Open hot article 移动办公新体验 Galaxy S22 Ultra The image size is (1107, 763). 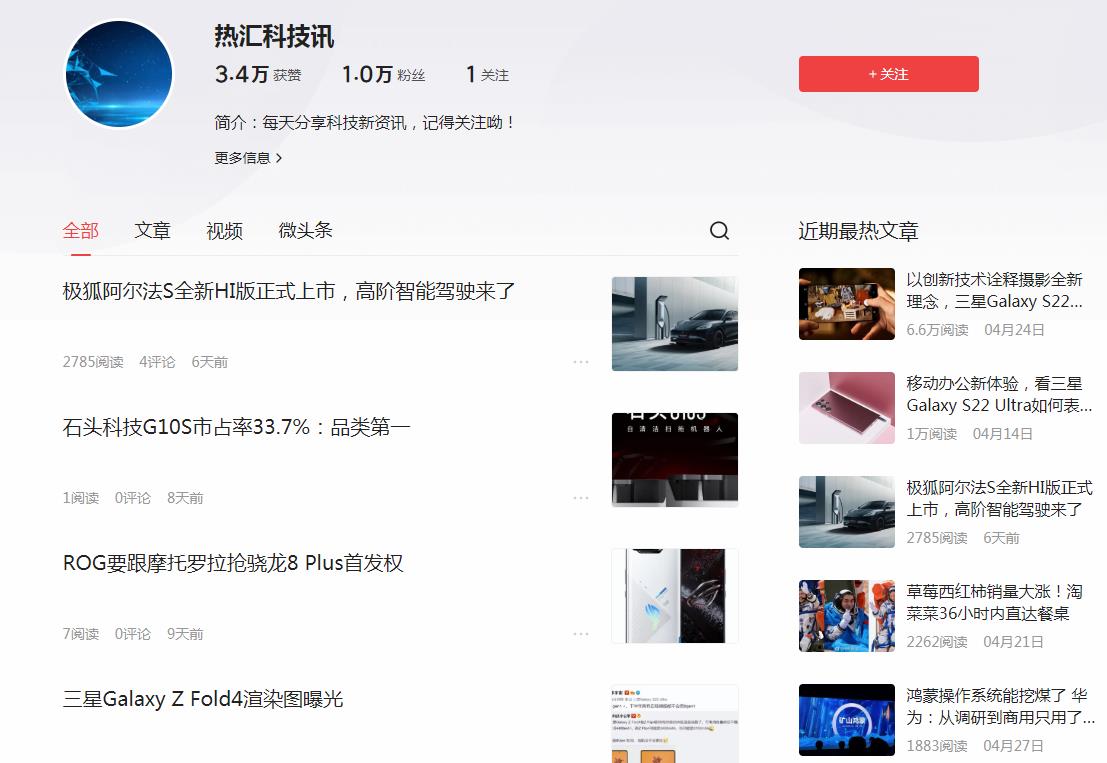[x=999, y=395]
